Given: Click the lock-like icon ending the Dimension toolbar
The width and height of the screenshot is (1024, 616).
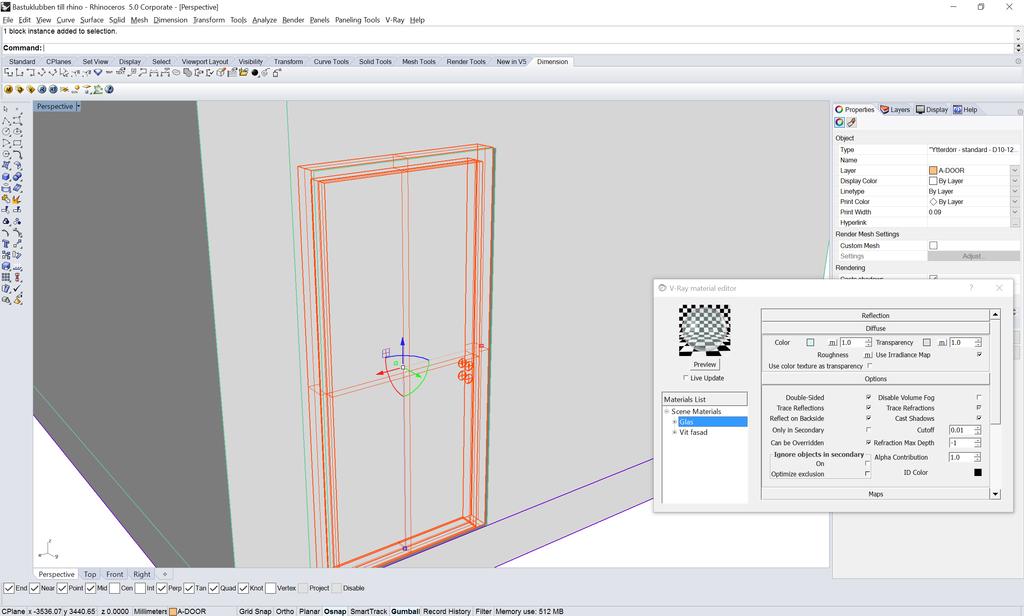Looking at the screenshot, I should coord(277,73).
